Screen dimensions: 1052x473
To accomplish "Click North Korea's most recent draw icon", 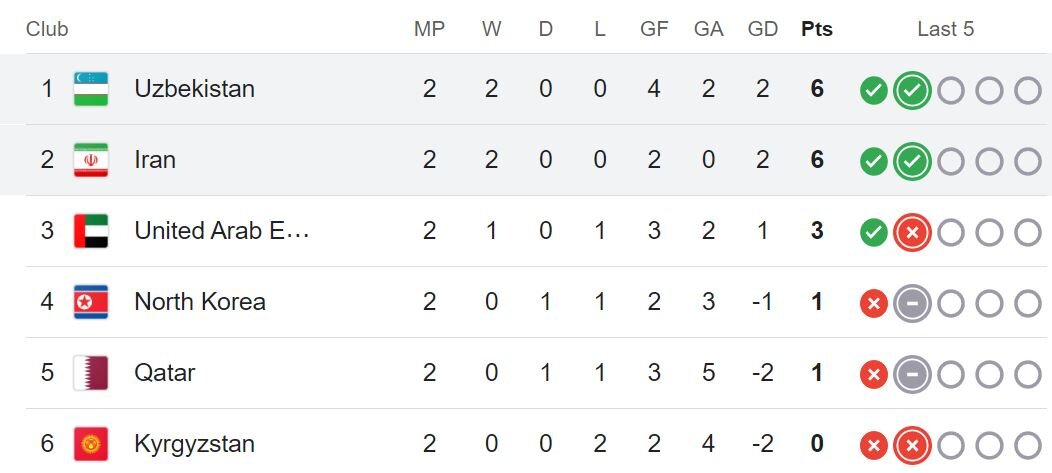I will [912, 304].
